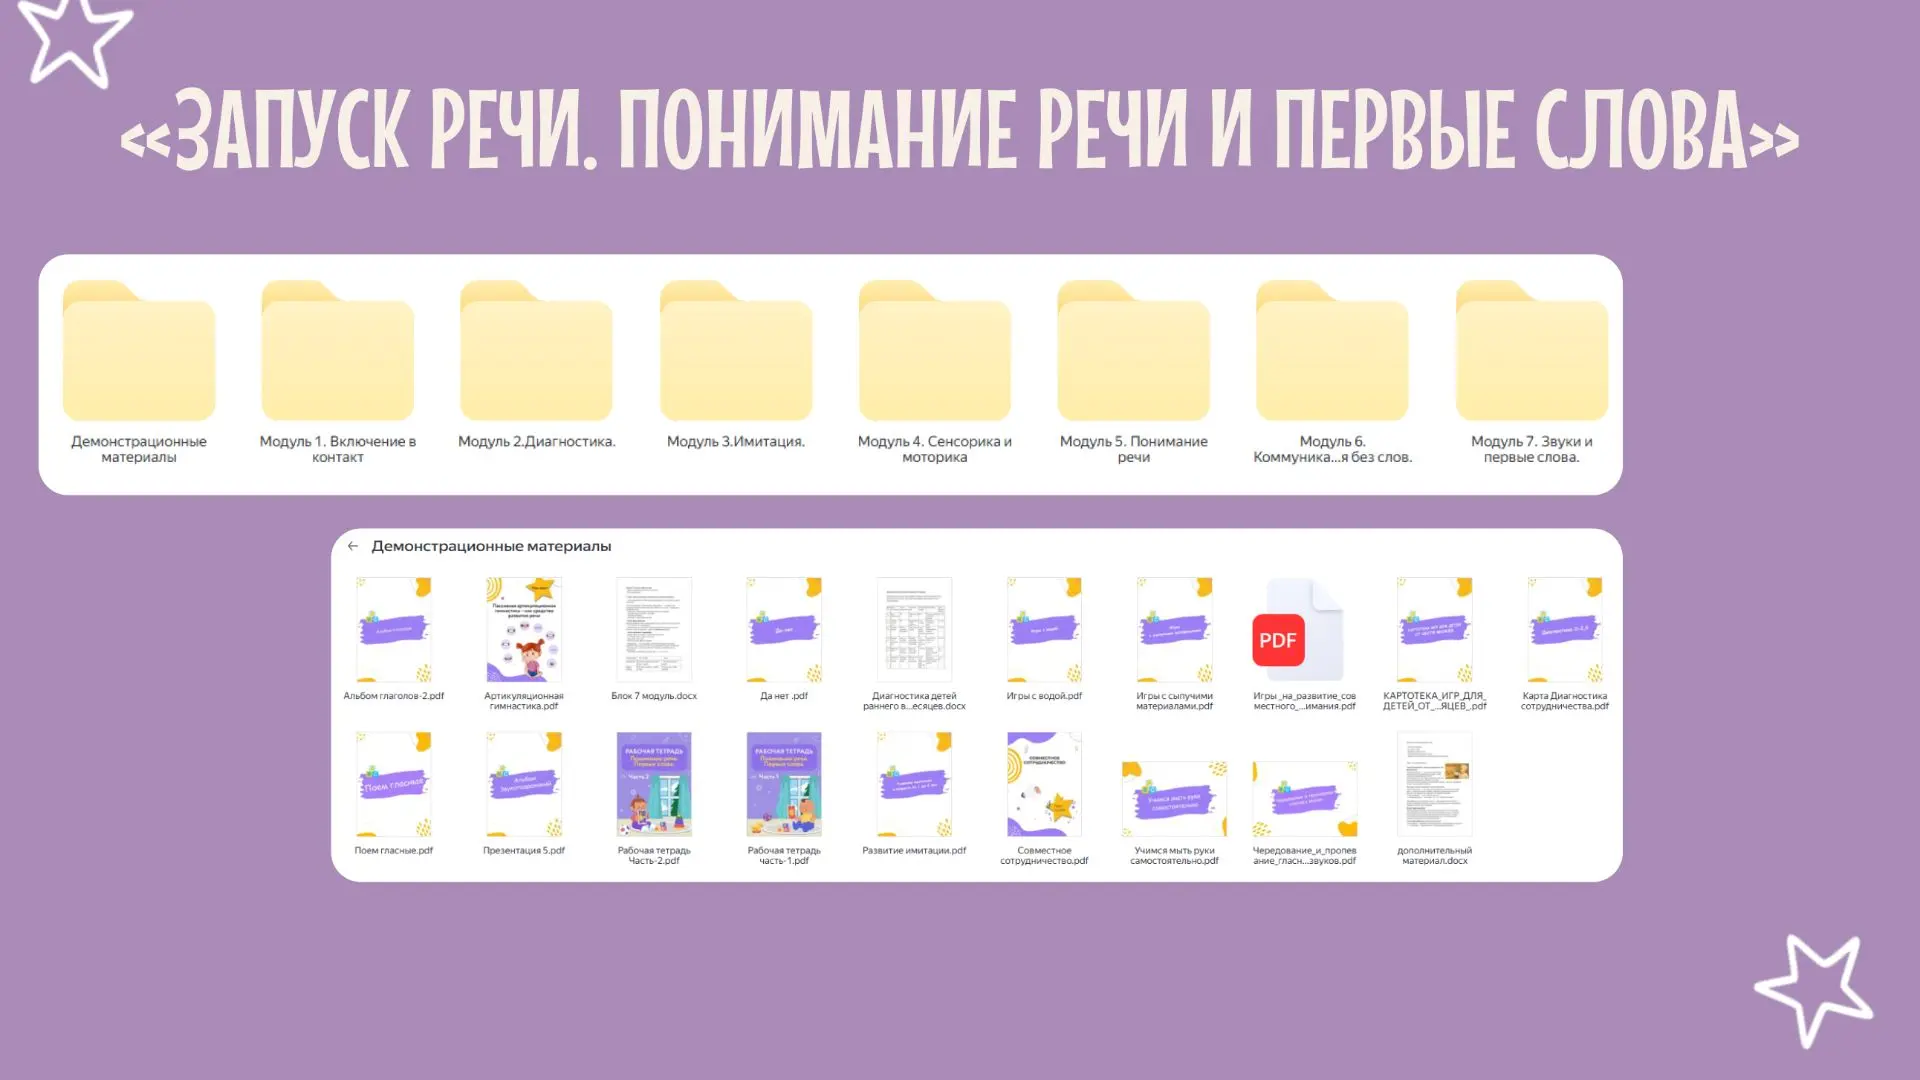Open Карта Диагностика сотрудничества.pdf thumbnail
The width and height of the screenshot is (1920, 1080).
(x=1565, y=630)
